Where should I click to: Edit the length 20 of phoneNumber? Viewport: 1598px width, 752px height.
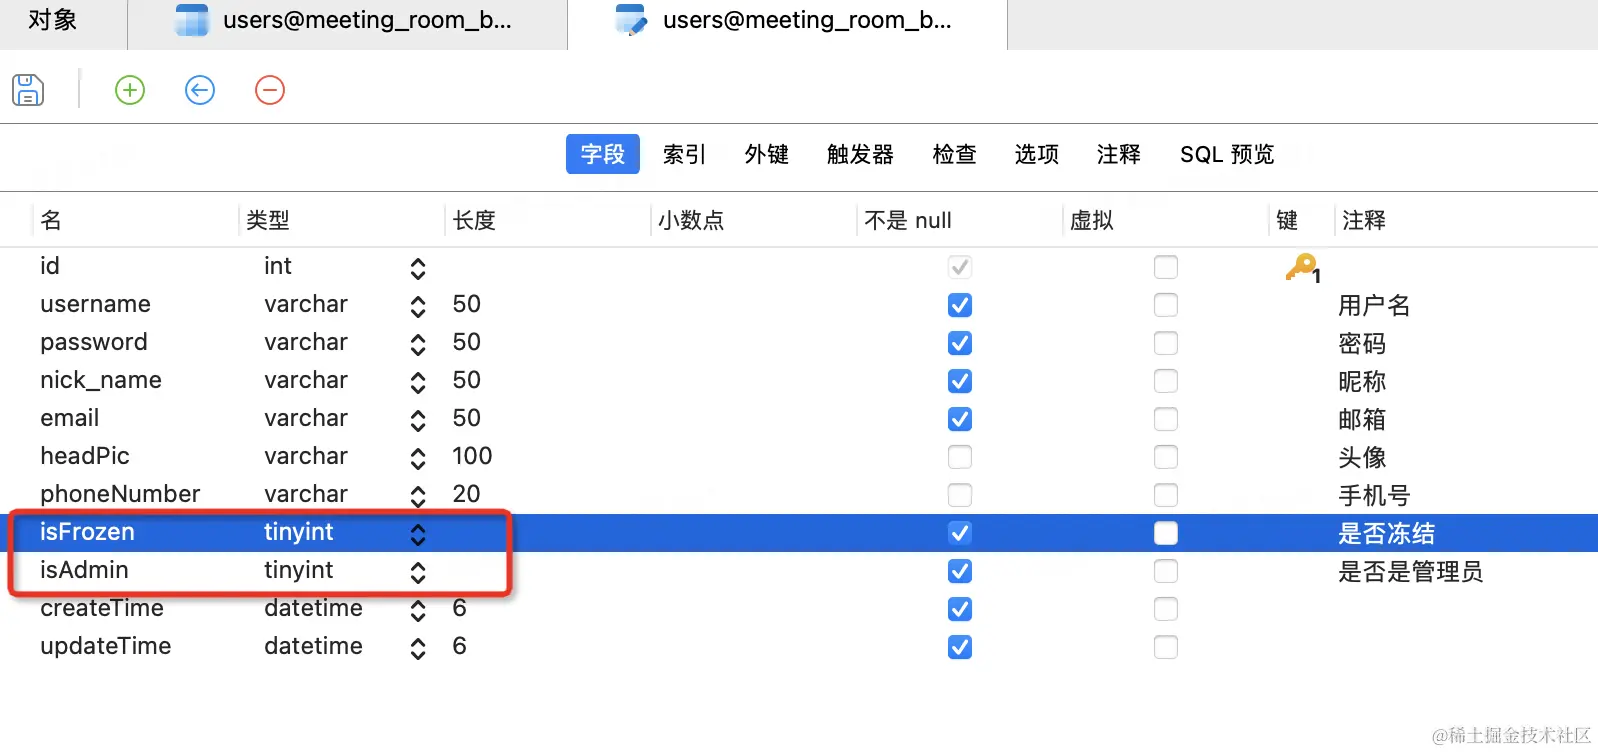[466, 494]
